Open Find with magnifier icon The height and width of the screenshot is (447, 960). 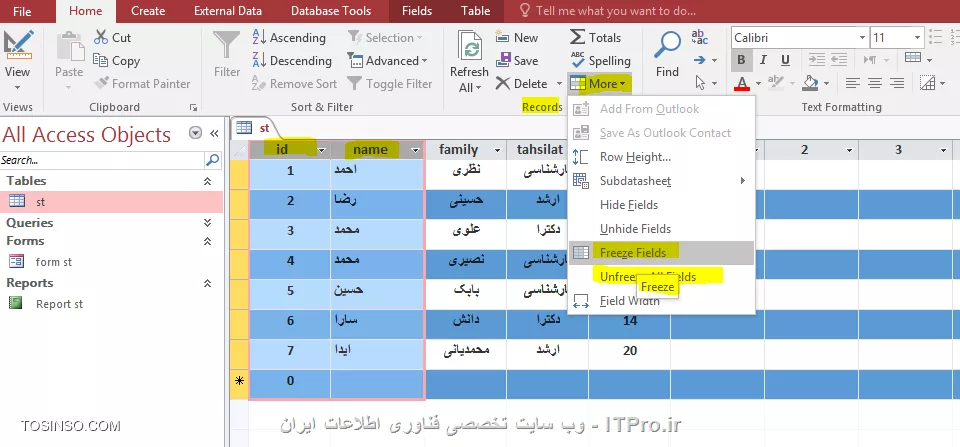pos(667,45)
